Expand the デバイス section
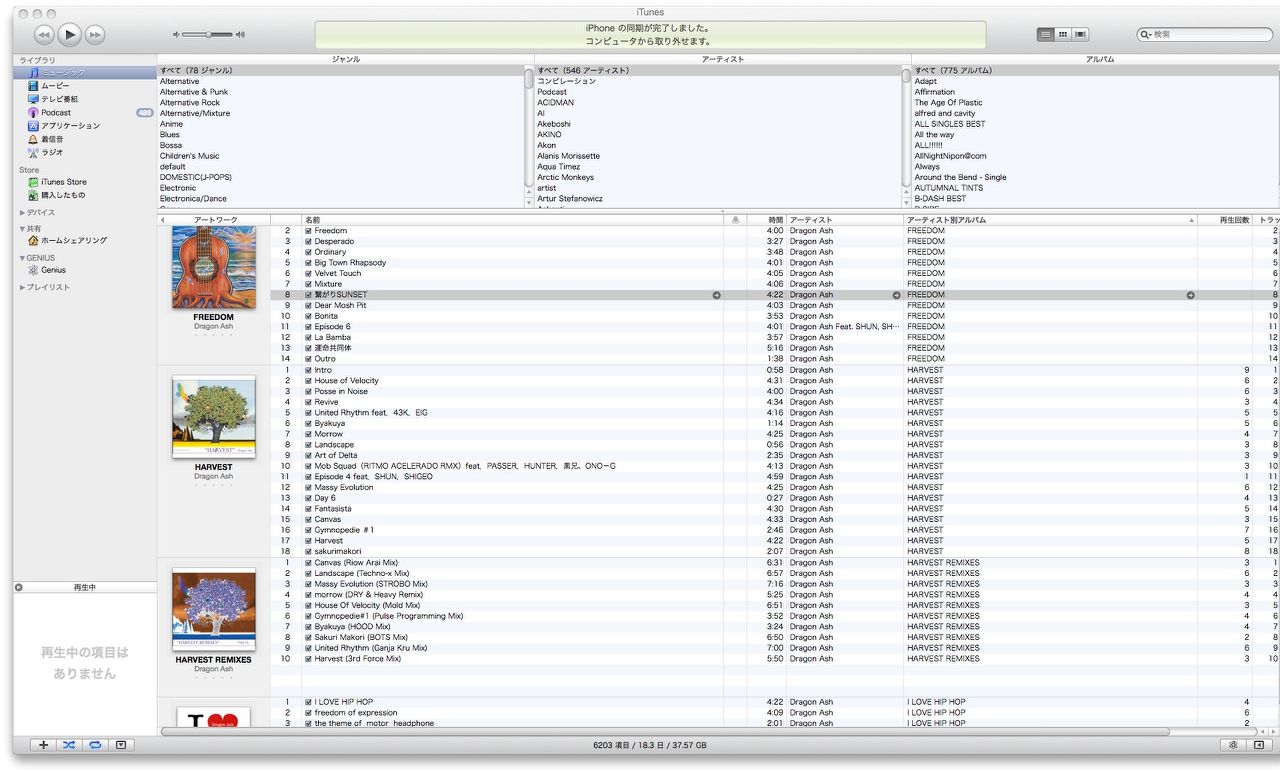This screenshot has height=774, width=1280. coord(22,213)
